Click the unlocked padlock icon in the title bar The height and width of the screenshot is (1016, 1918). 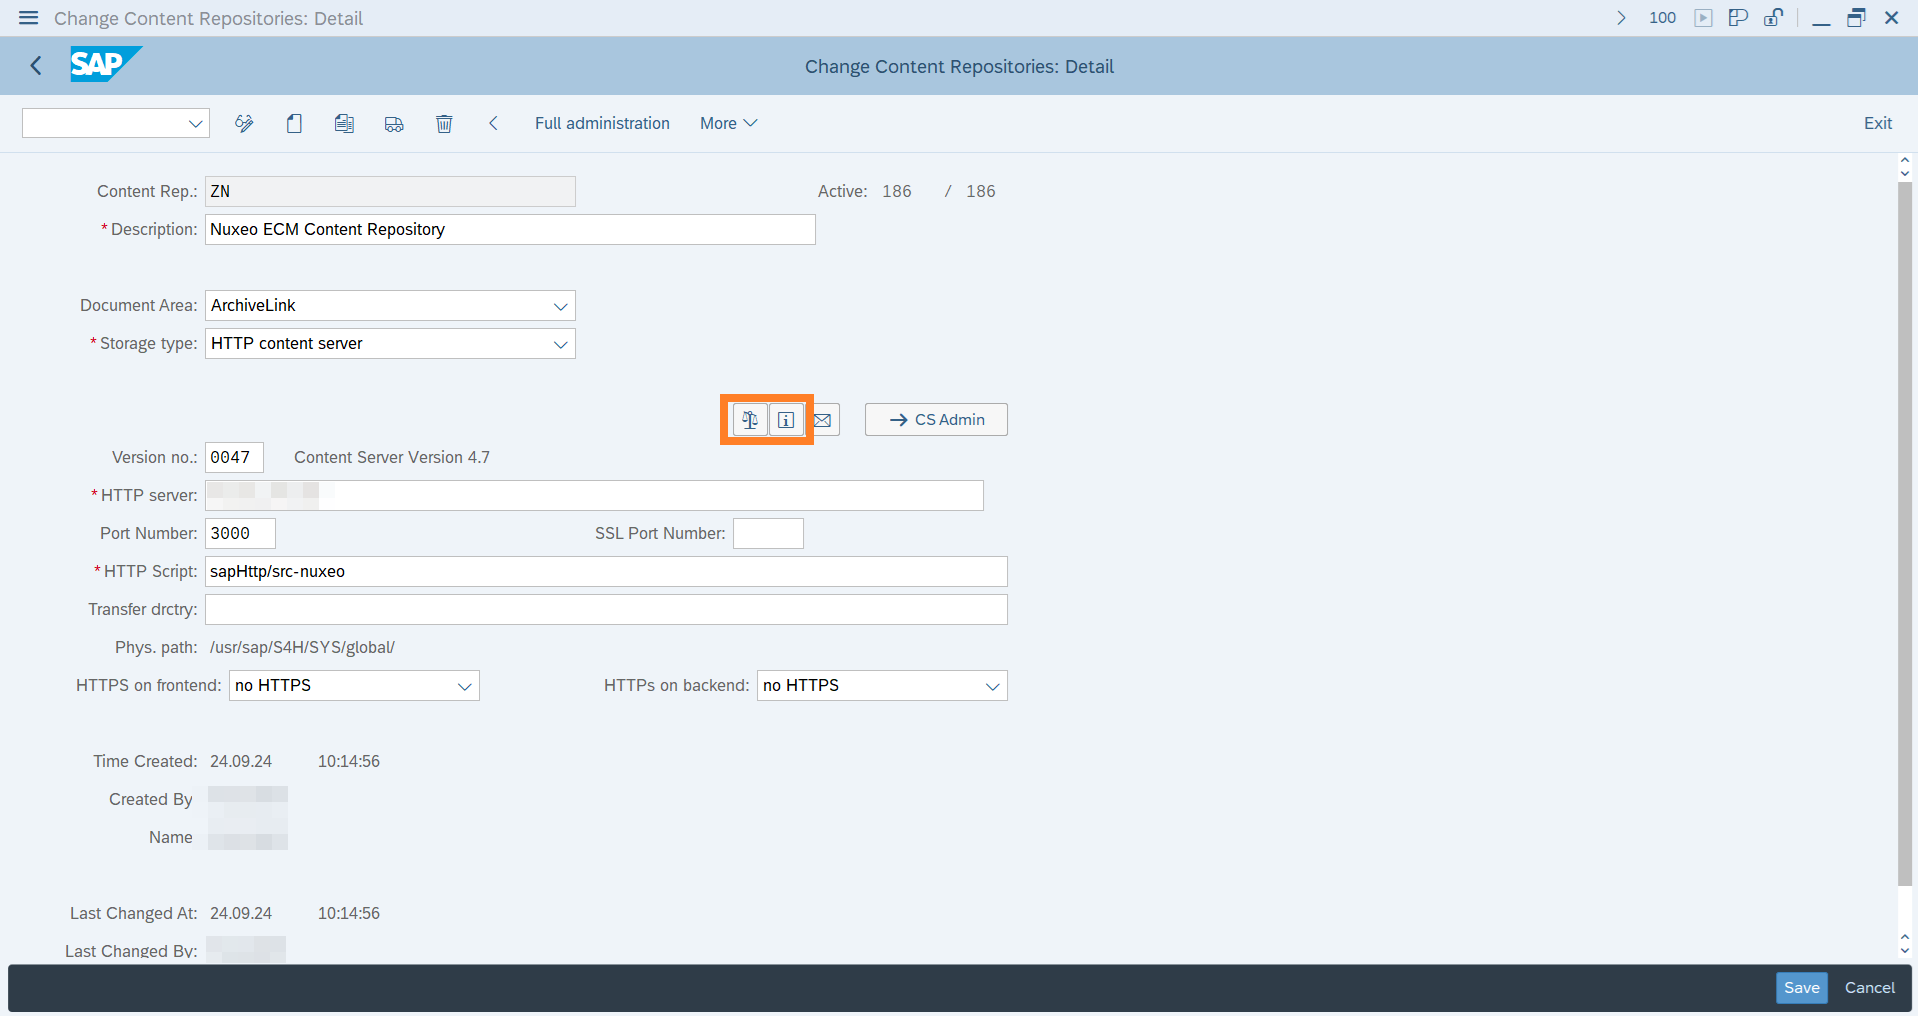tap(1773, 18)
